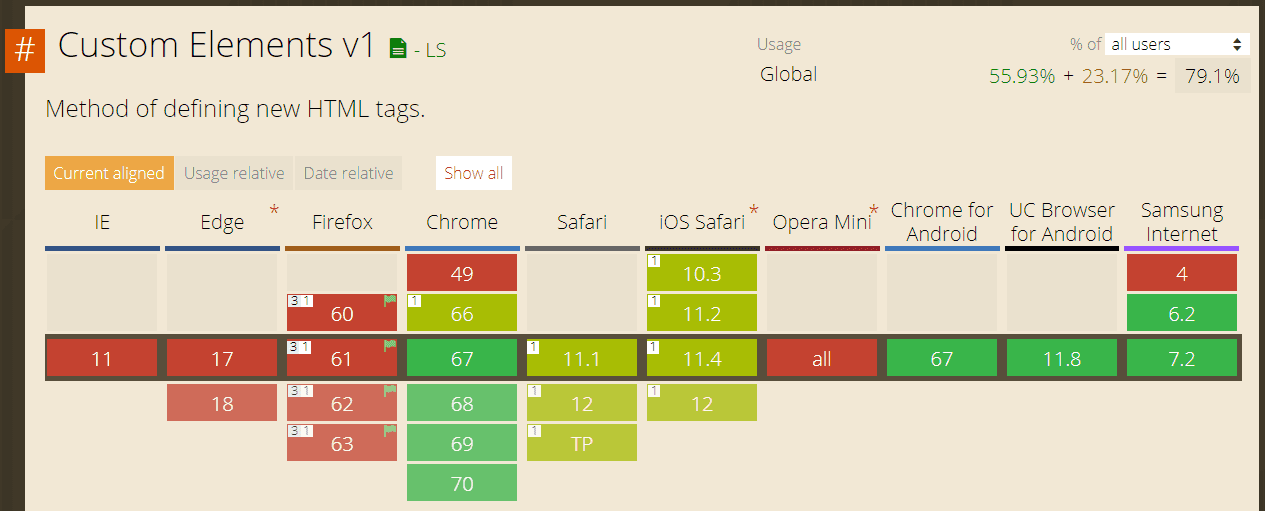Switch to Date relative view
Viewport: 1265px width, 511px height.
(x=348, y=173)
